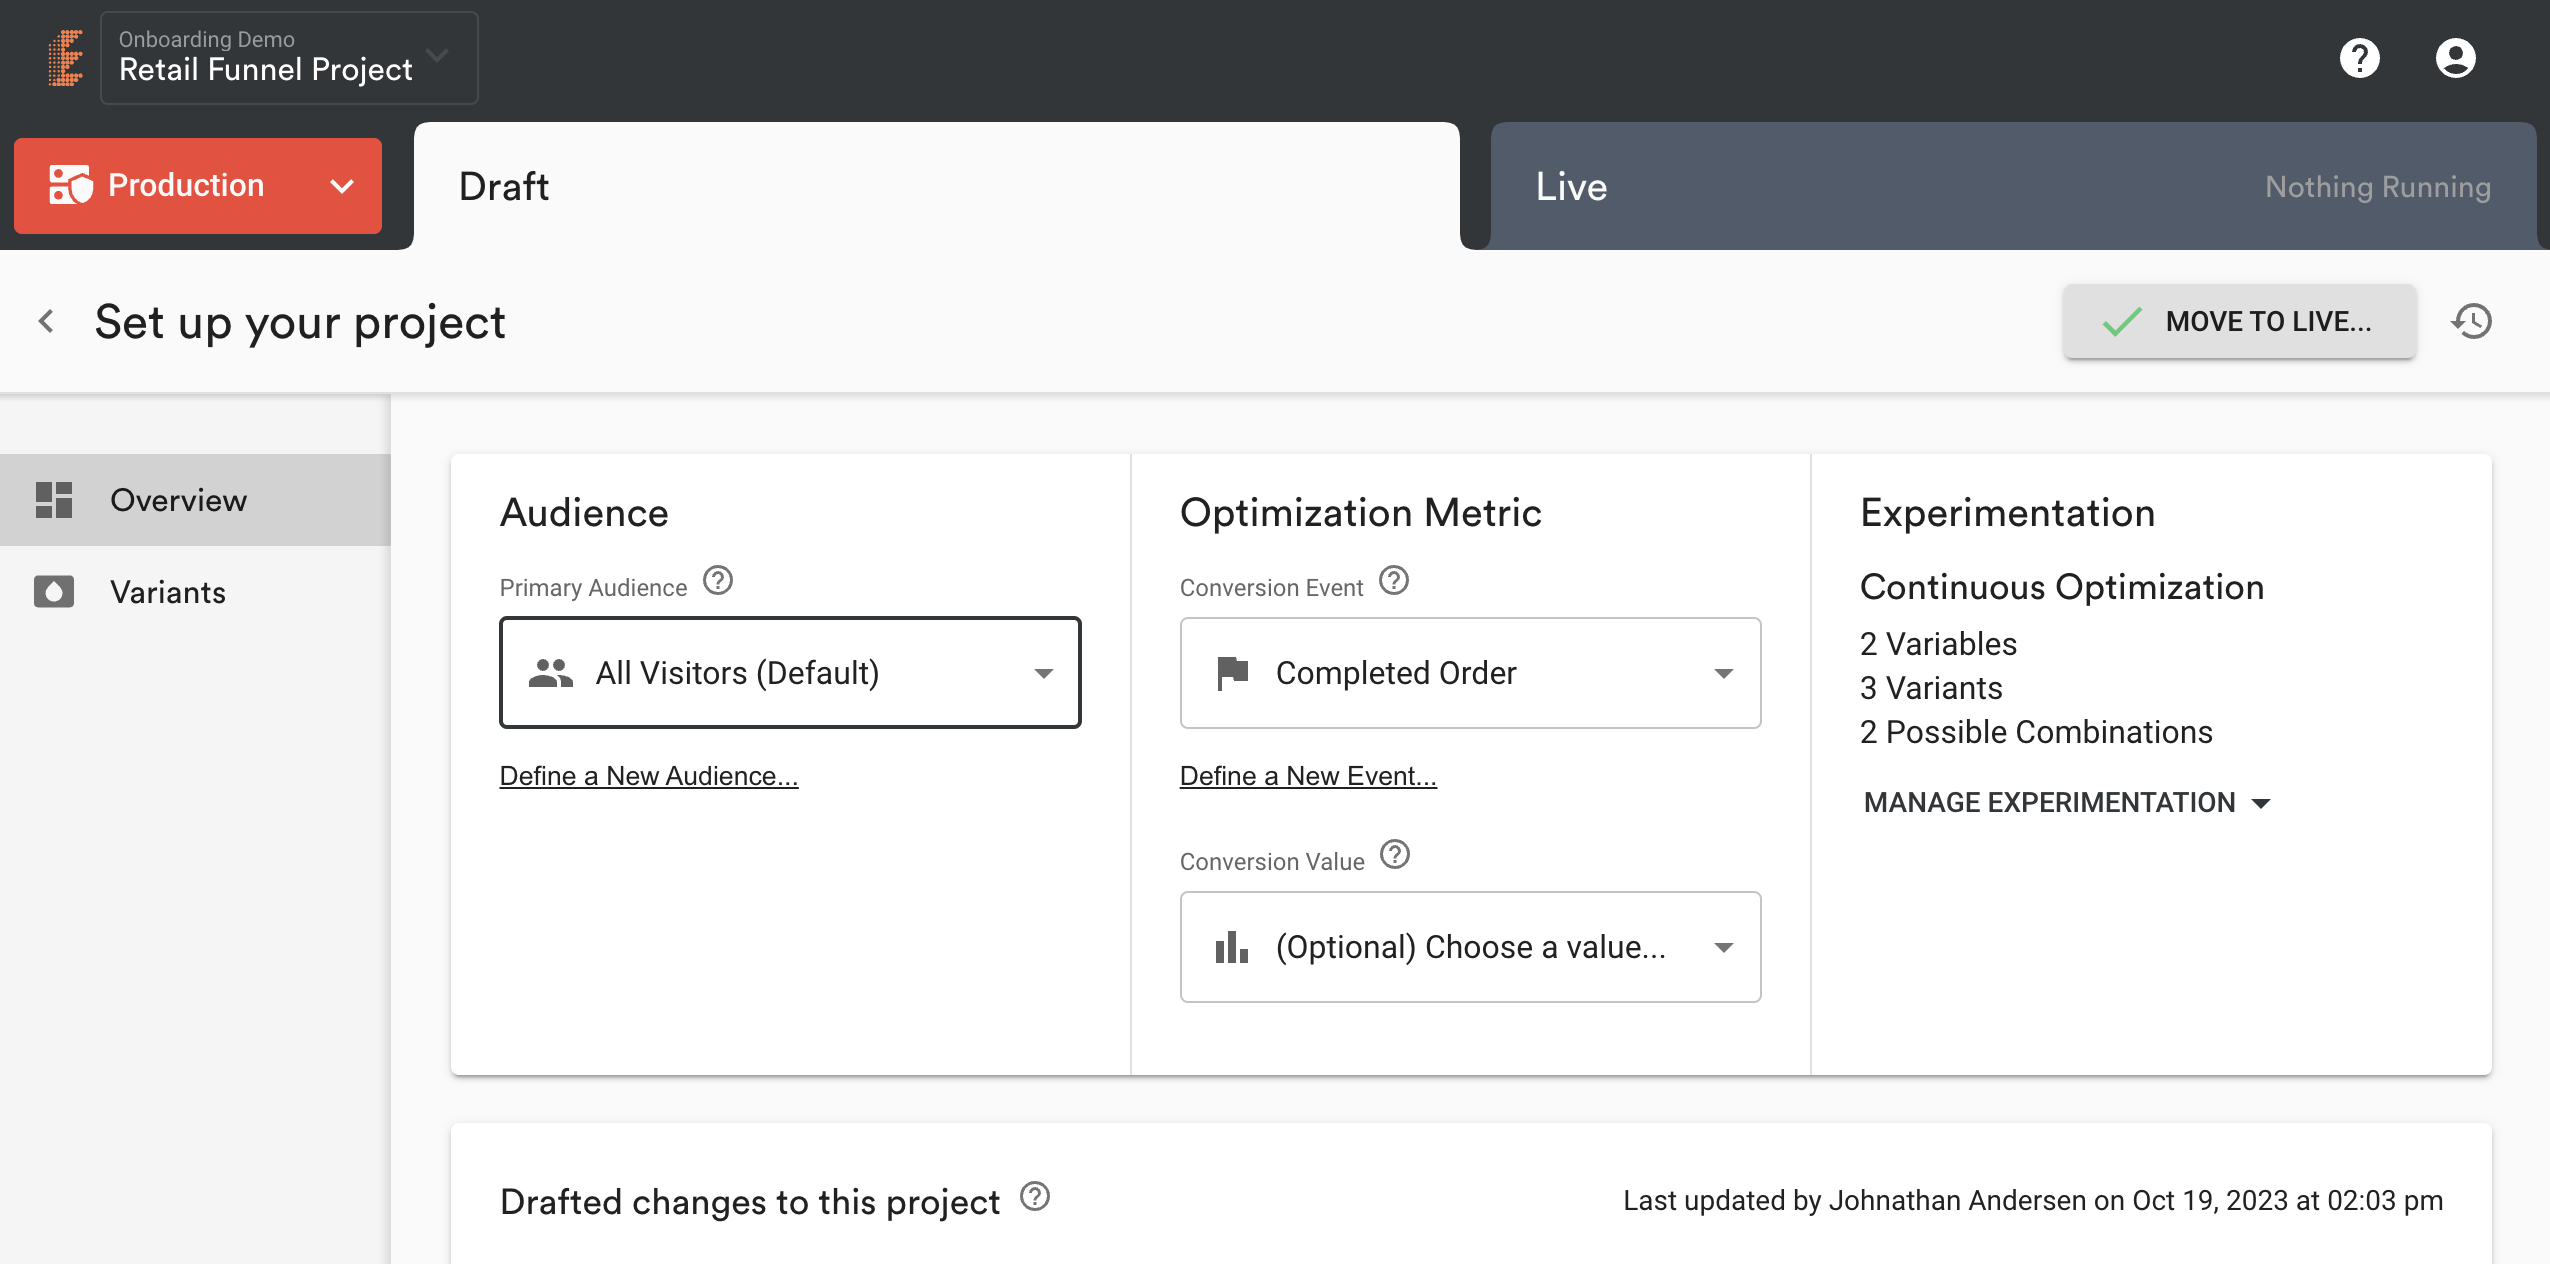This screenshot has height=1264, width=2550.
Task: Click the Audience section heading
Action: (x=584, y=512)
